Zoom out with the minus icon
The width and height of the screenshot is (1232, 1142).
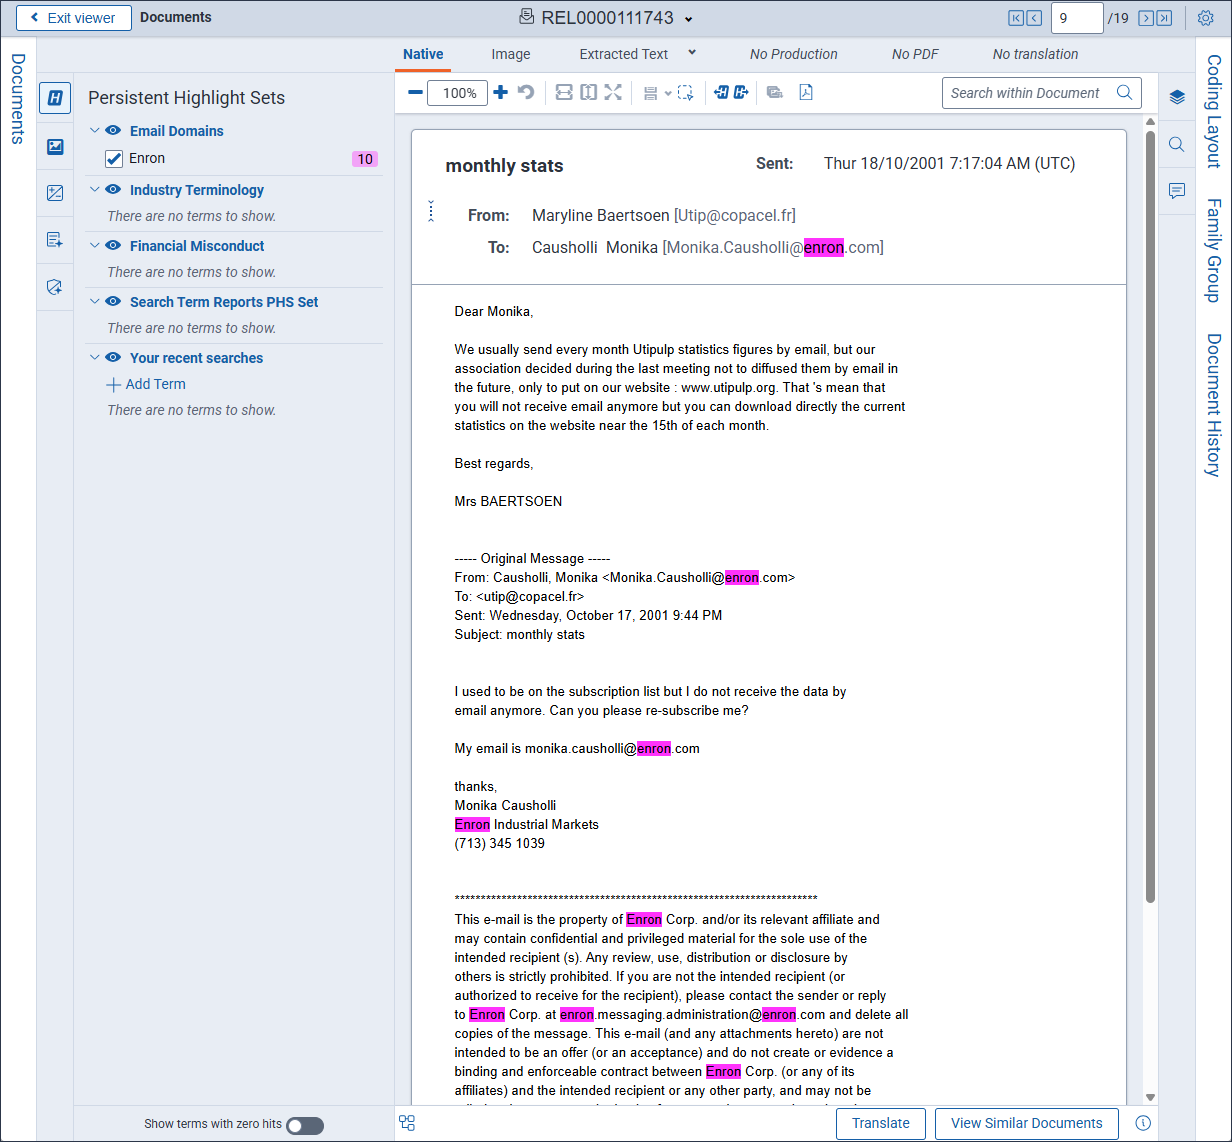point(416,93)
